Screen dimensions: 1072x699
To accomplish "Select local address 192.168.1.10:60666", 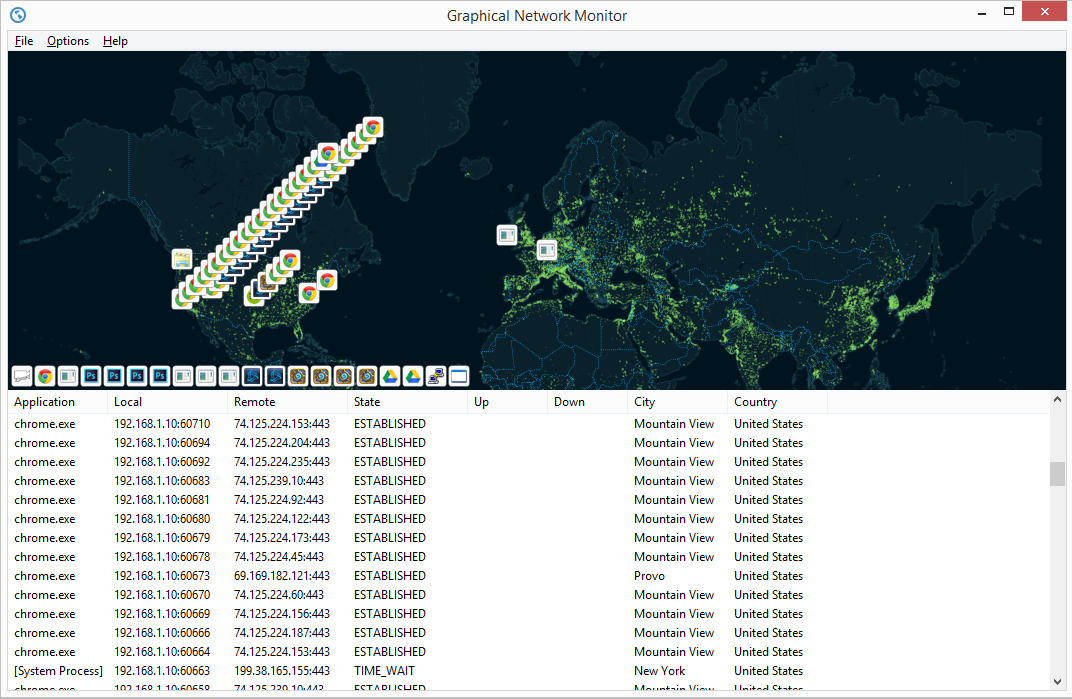I will click(162, 633).
